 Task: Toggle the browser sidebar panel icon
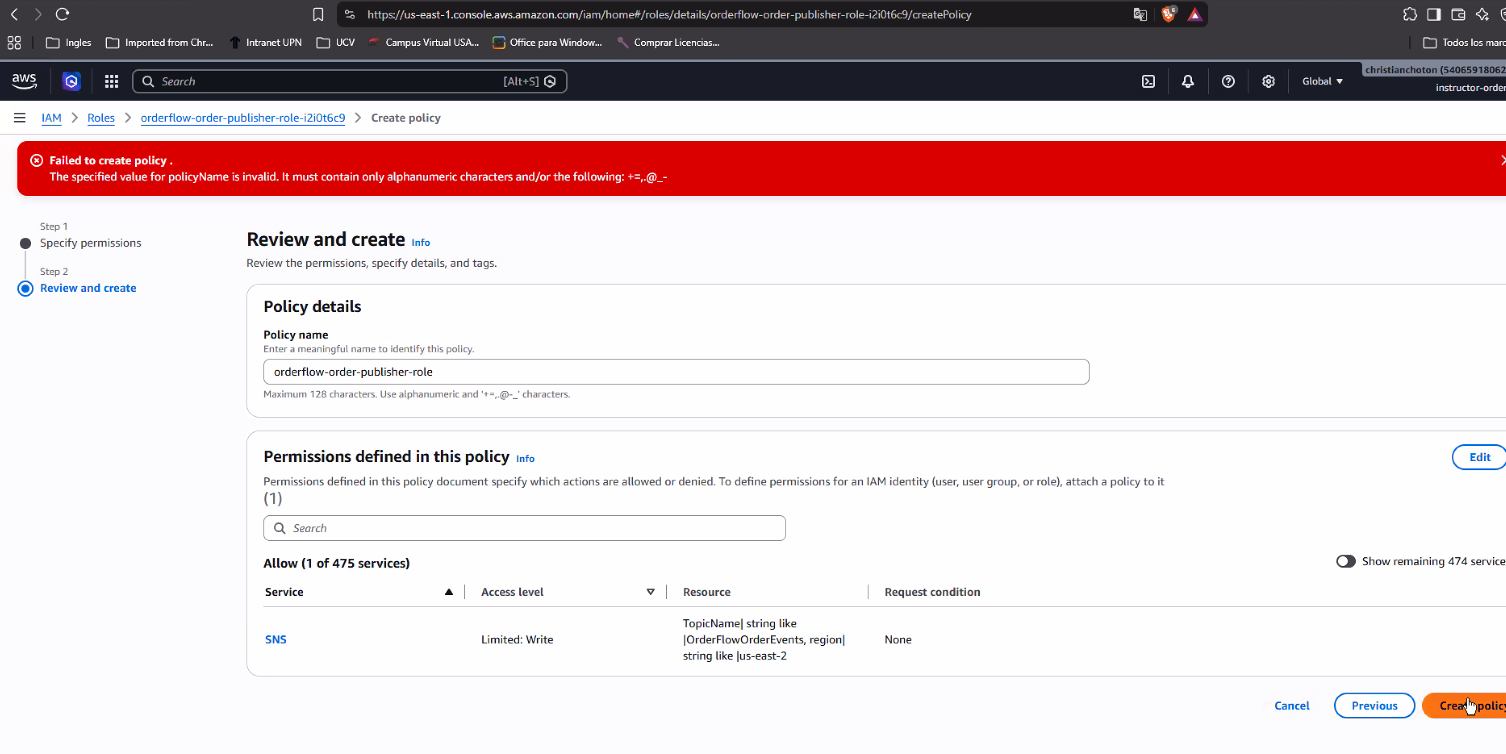coord(1433,15)
